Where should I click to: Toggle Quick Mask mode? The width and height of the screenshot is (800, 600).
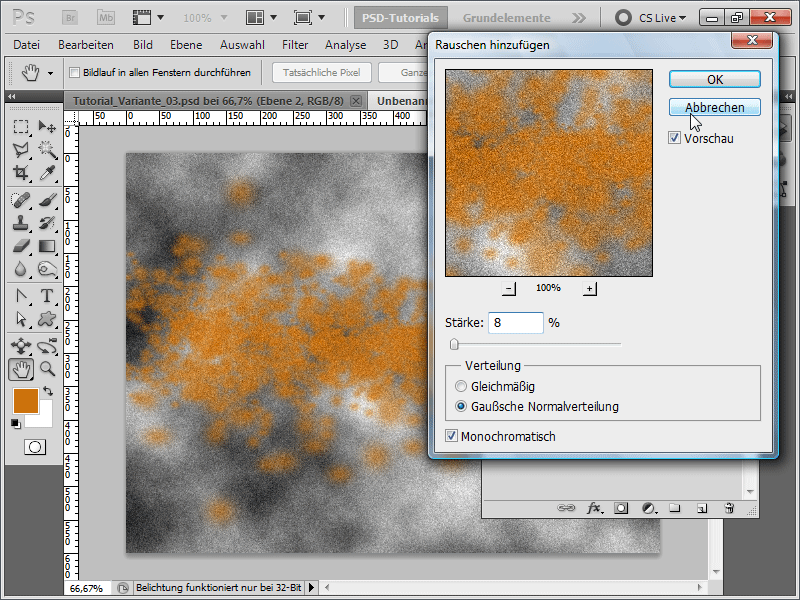[35, 447]
